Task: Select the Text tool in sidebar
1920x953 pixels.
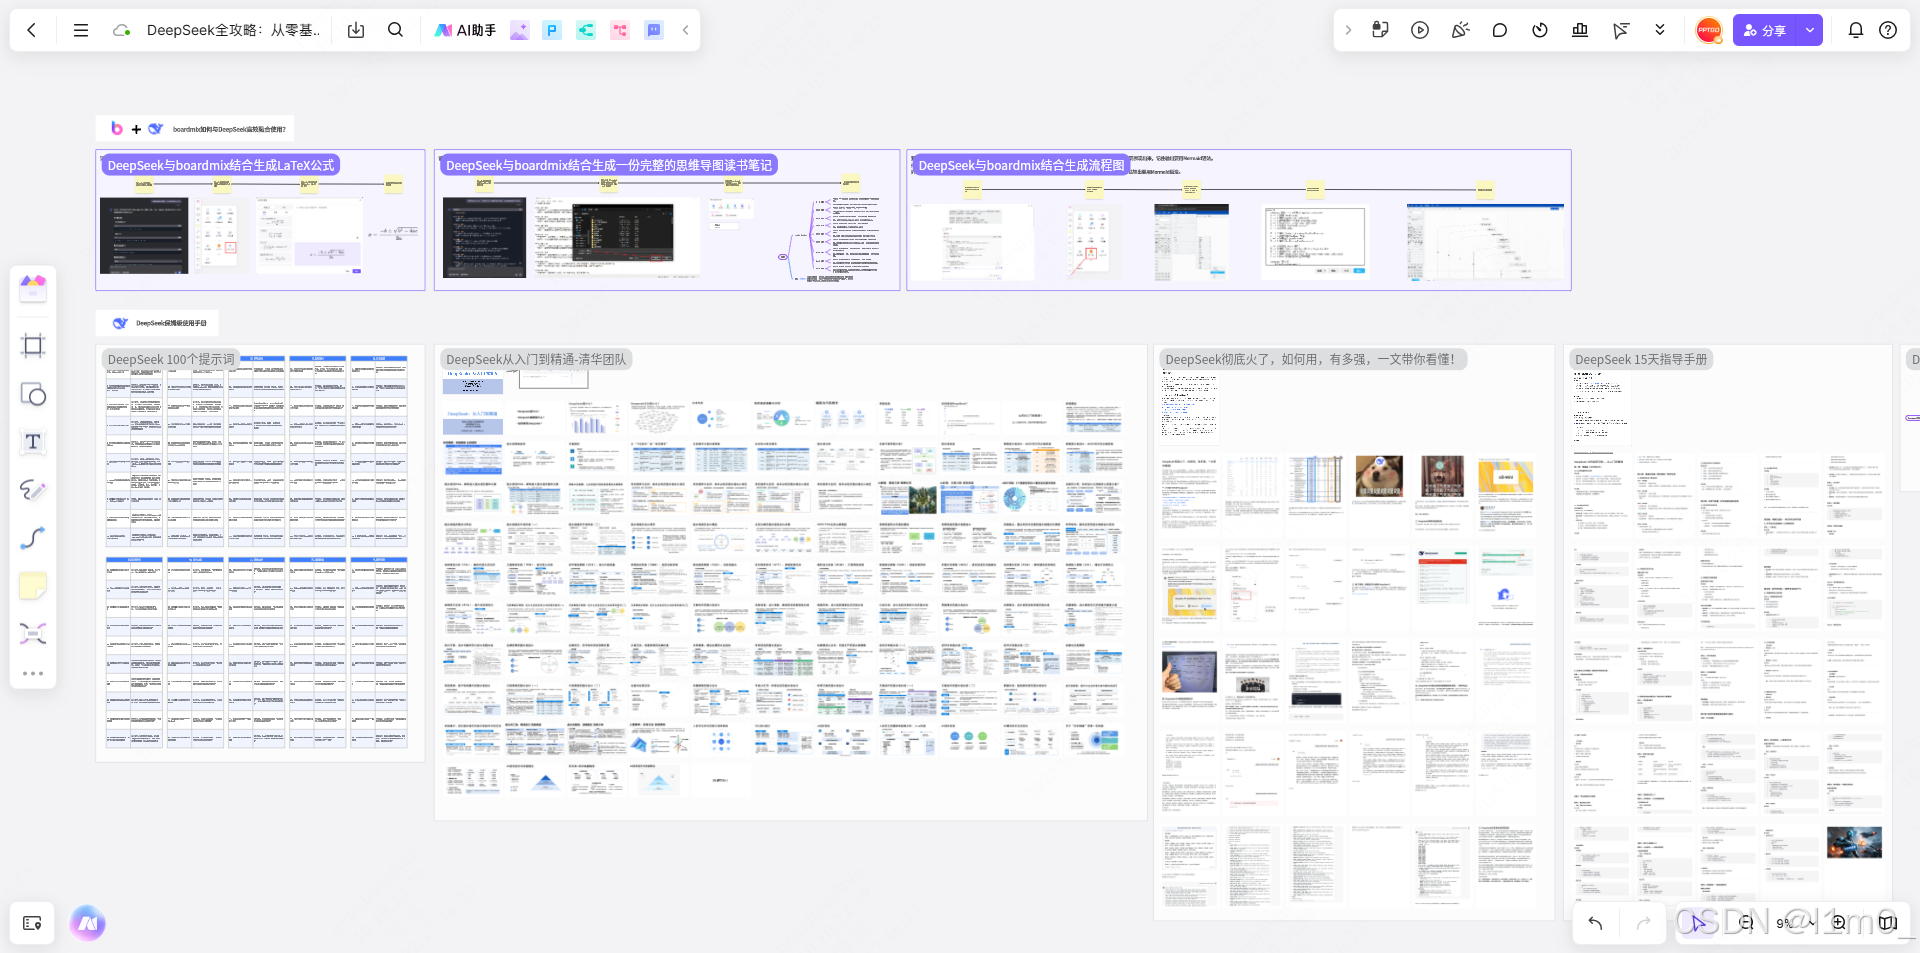Action: [33, 442]
